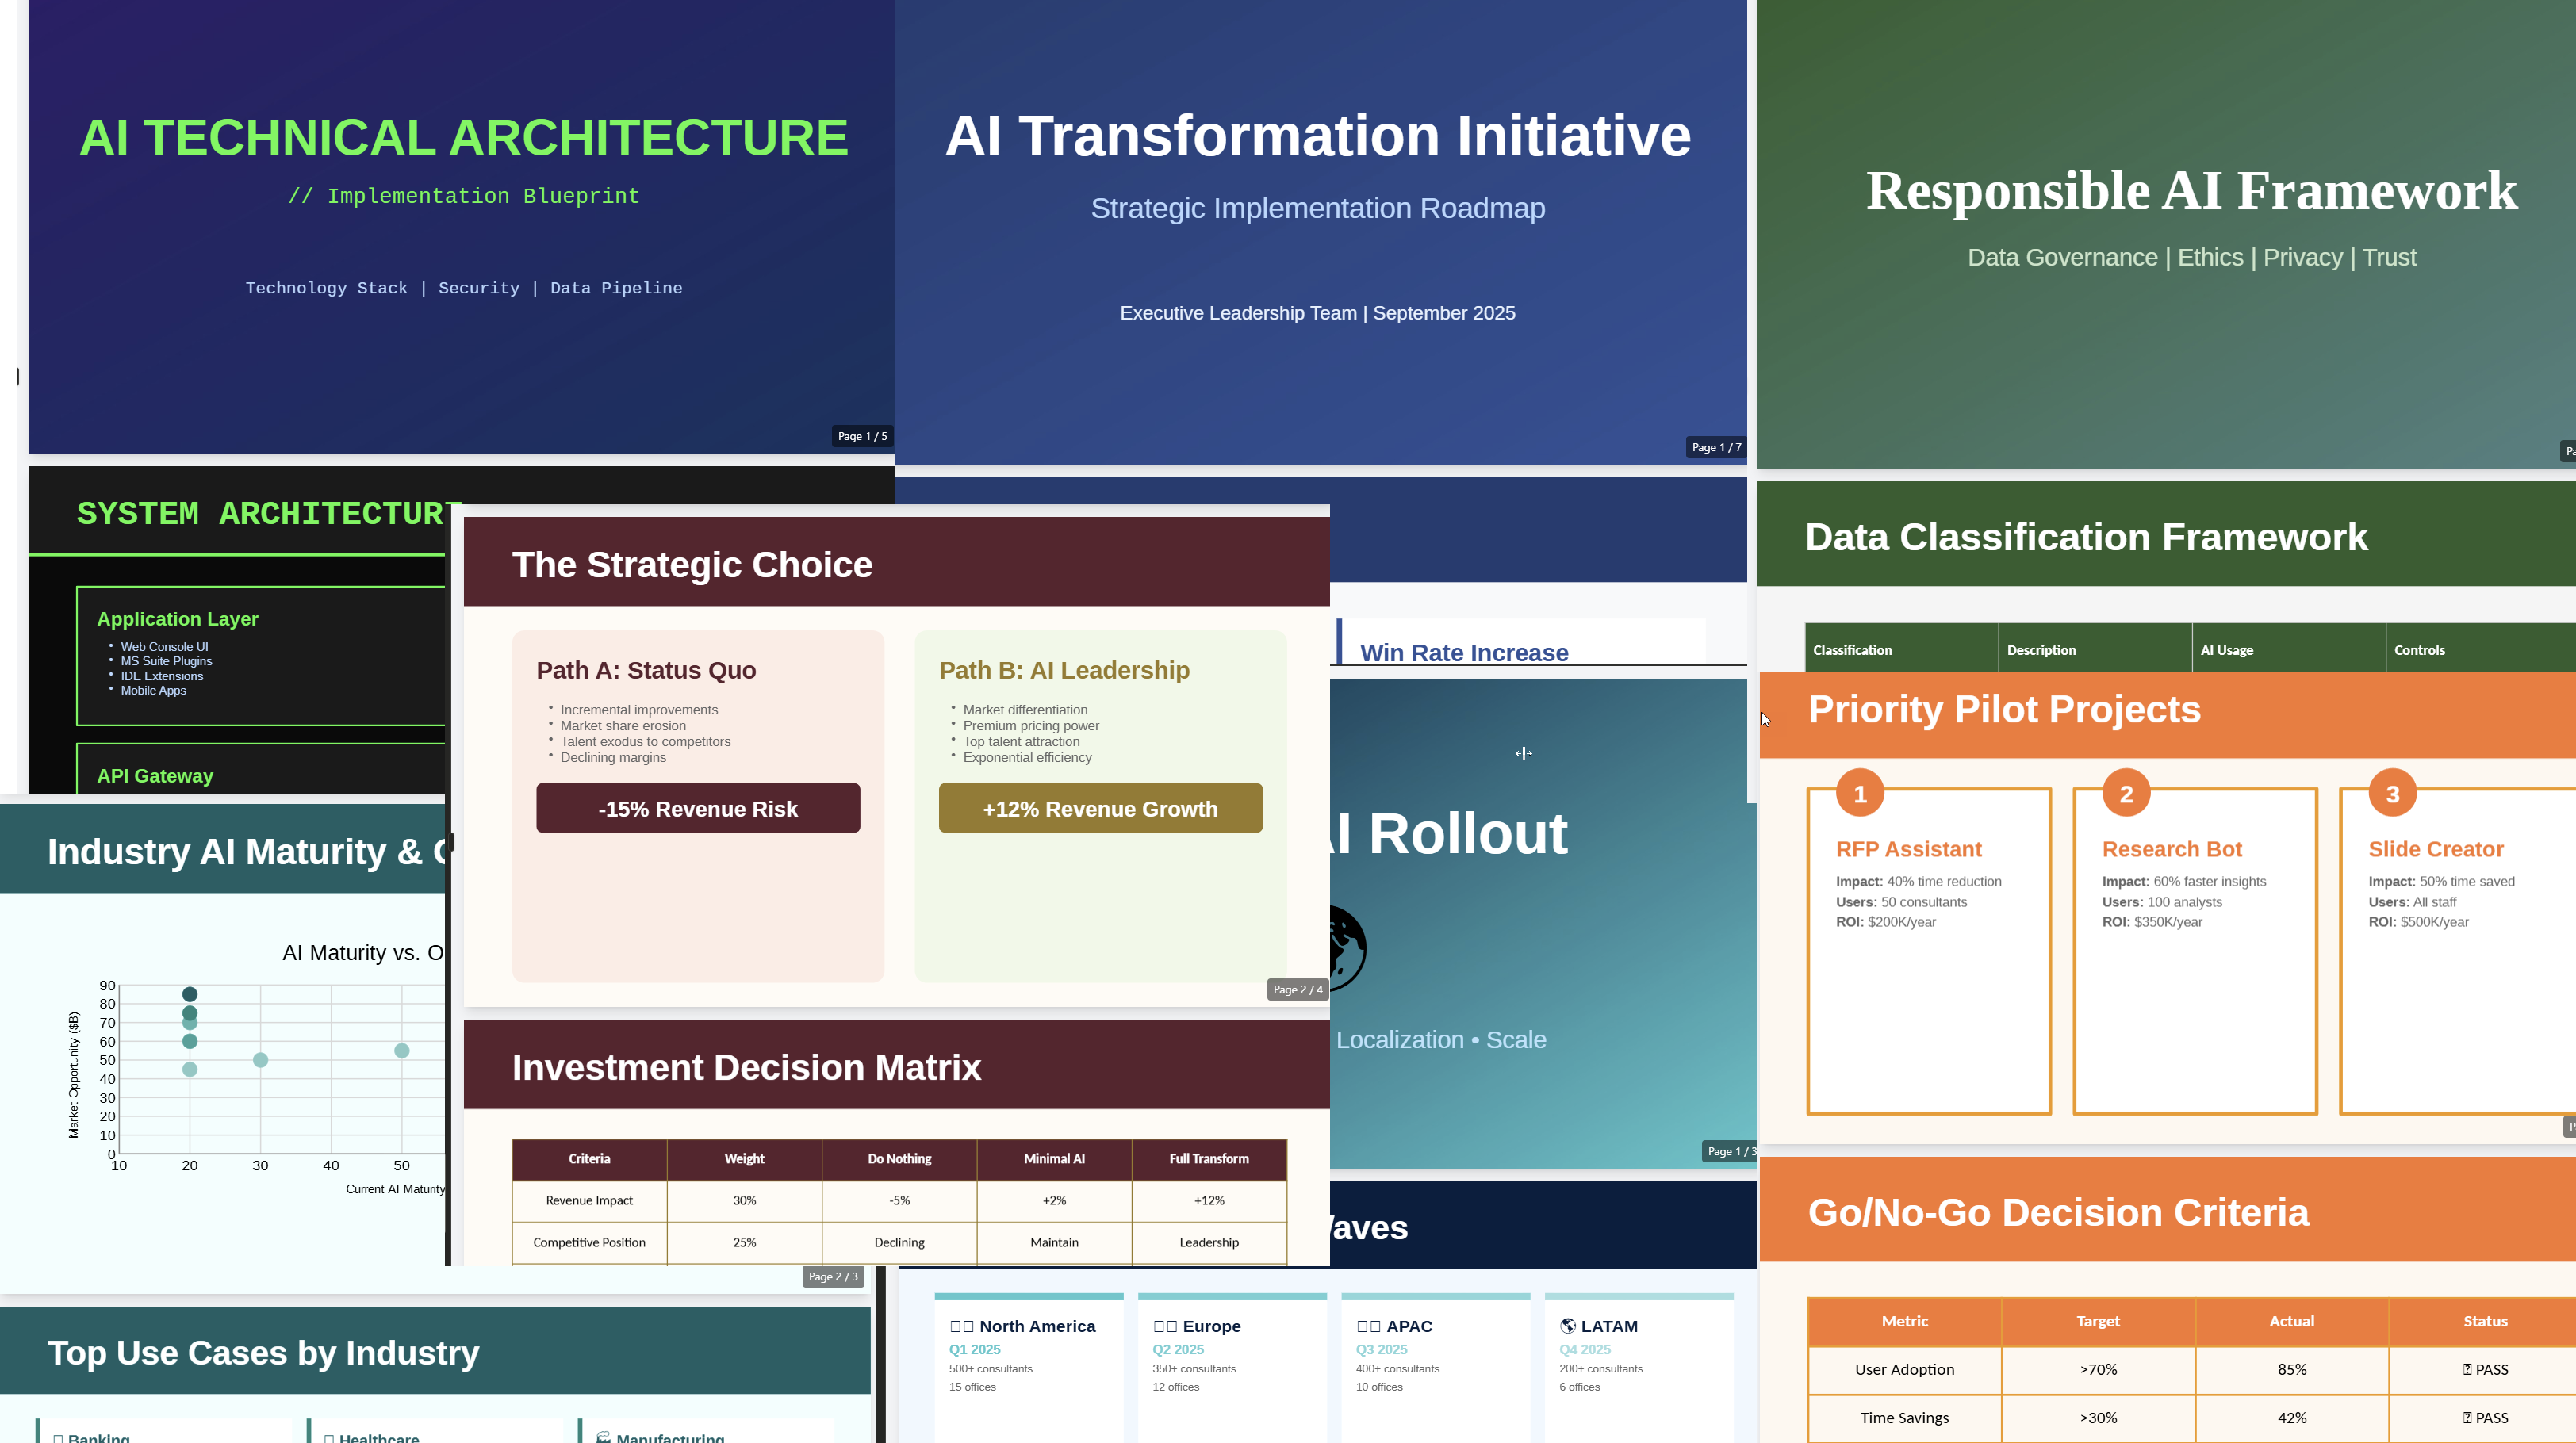Viewport: 2576px width, 1443px height.
Task: Click the PASS status icon for User Adoption
Action: pyautogui.click(x=2467, y=1369)
